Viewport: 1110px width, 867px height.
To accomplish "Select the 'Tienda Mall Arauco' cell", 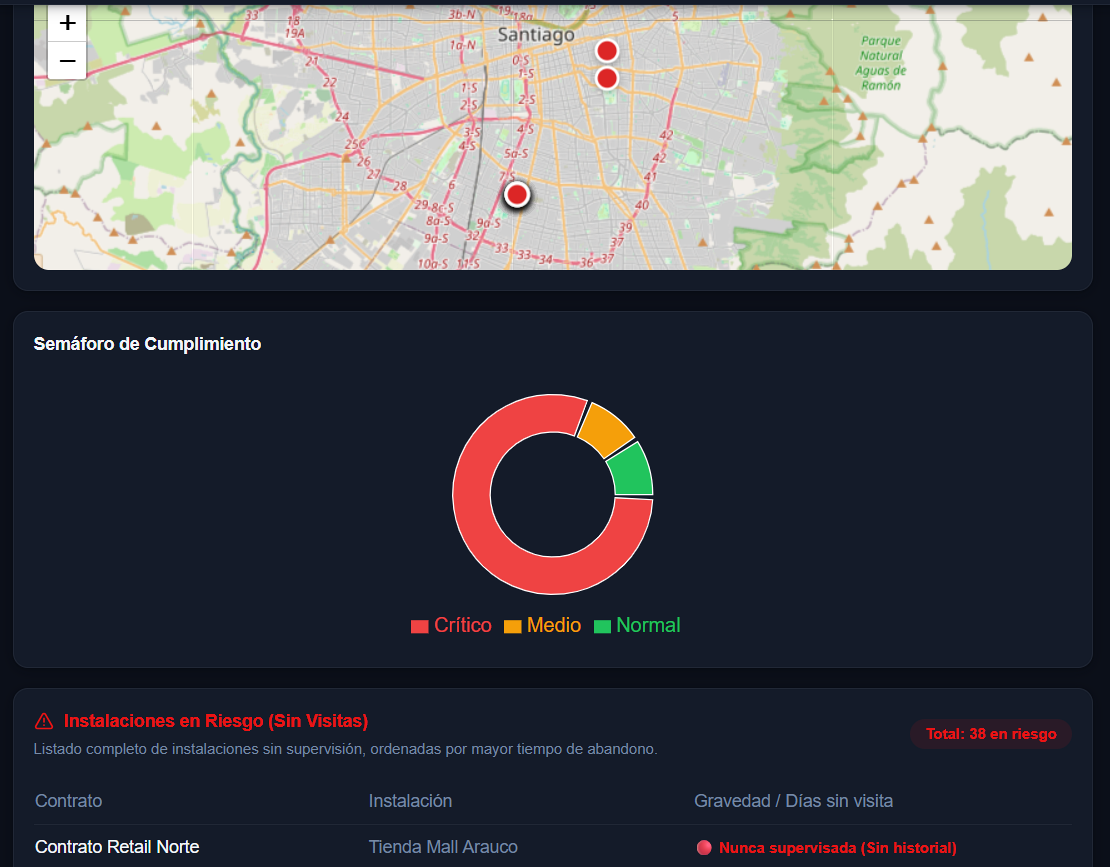I will tap(443, 846).
